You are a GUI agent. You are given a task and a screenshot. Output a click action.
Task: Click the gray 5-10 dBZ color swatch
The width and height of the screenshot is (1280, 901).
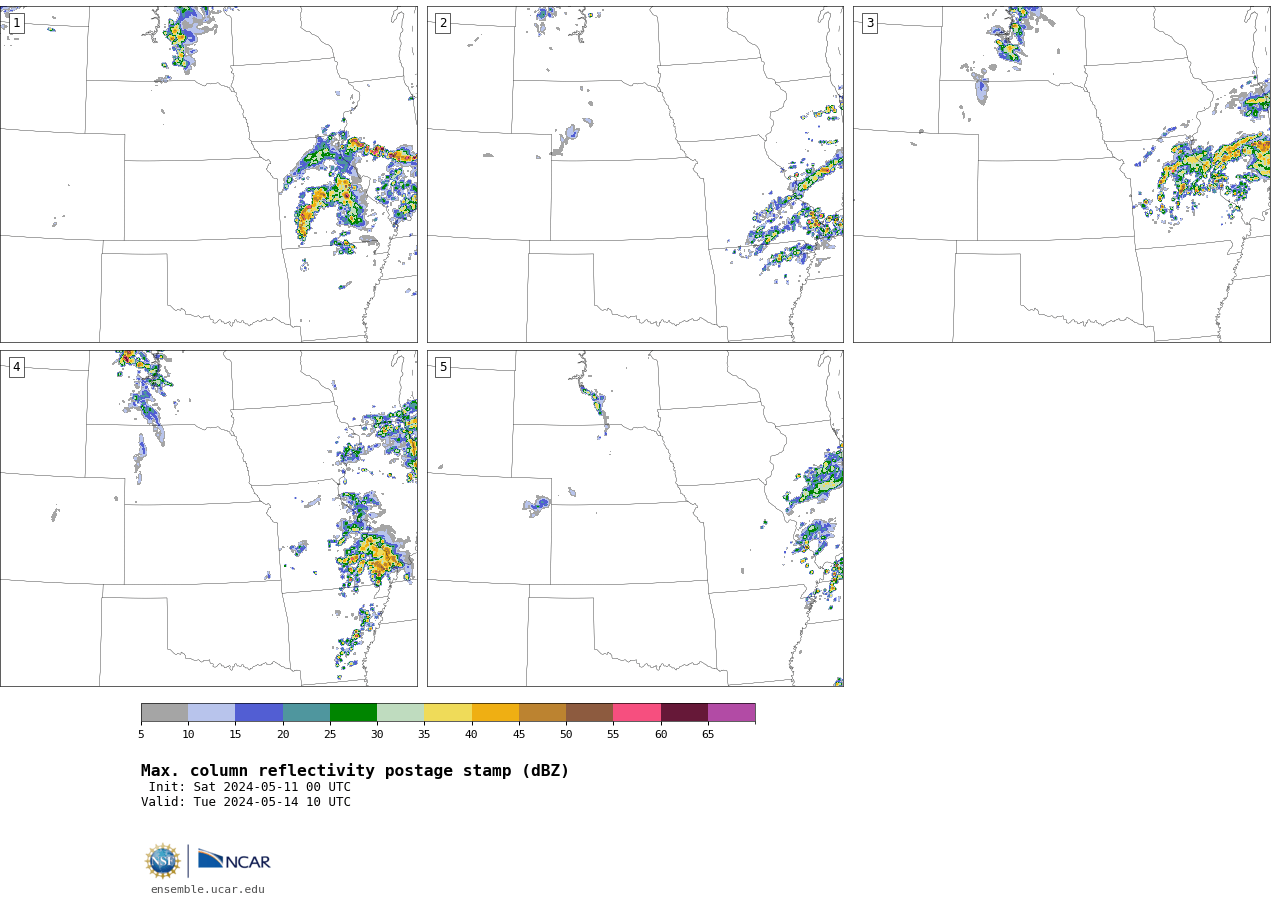(x=164, y=712)
